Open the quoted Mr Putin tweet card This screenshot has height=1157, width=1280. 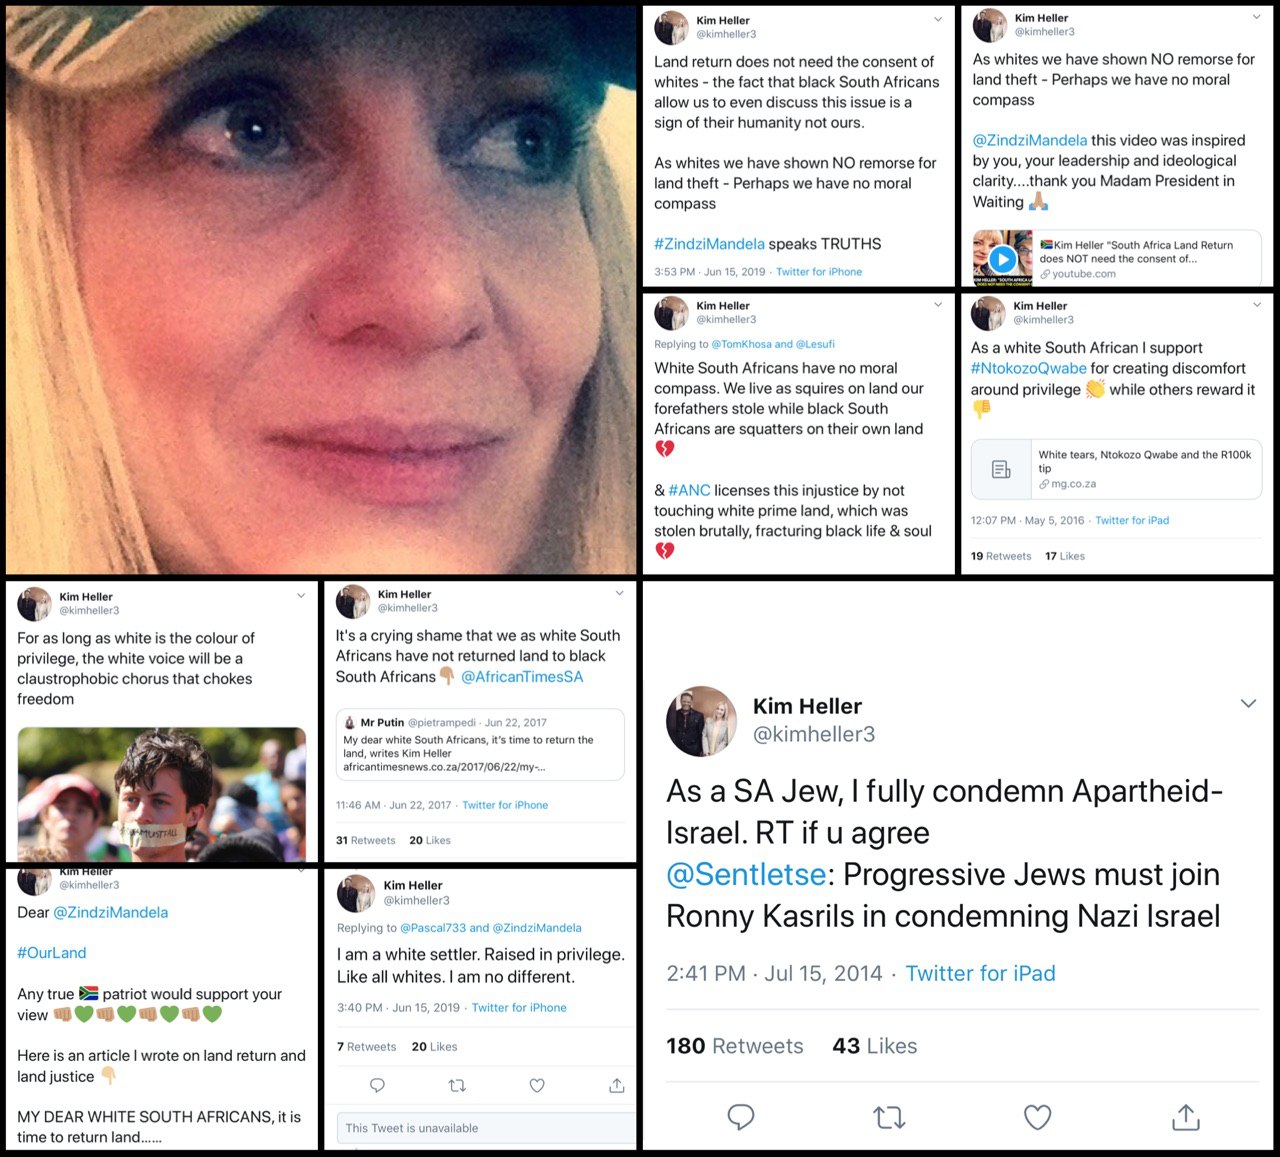pyautogui.click(x=480, y=744)
